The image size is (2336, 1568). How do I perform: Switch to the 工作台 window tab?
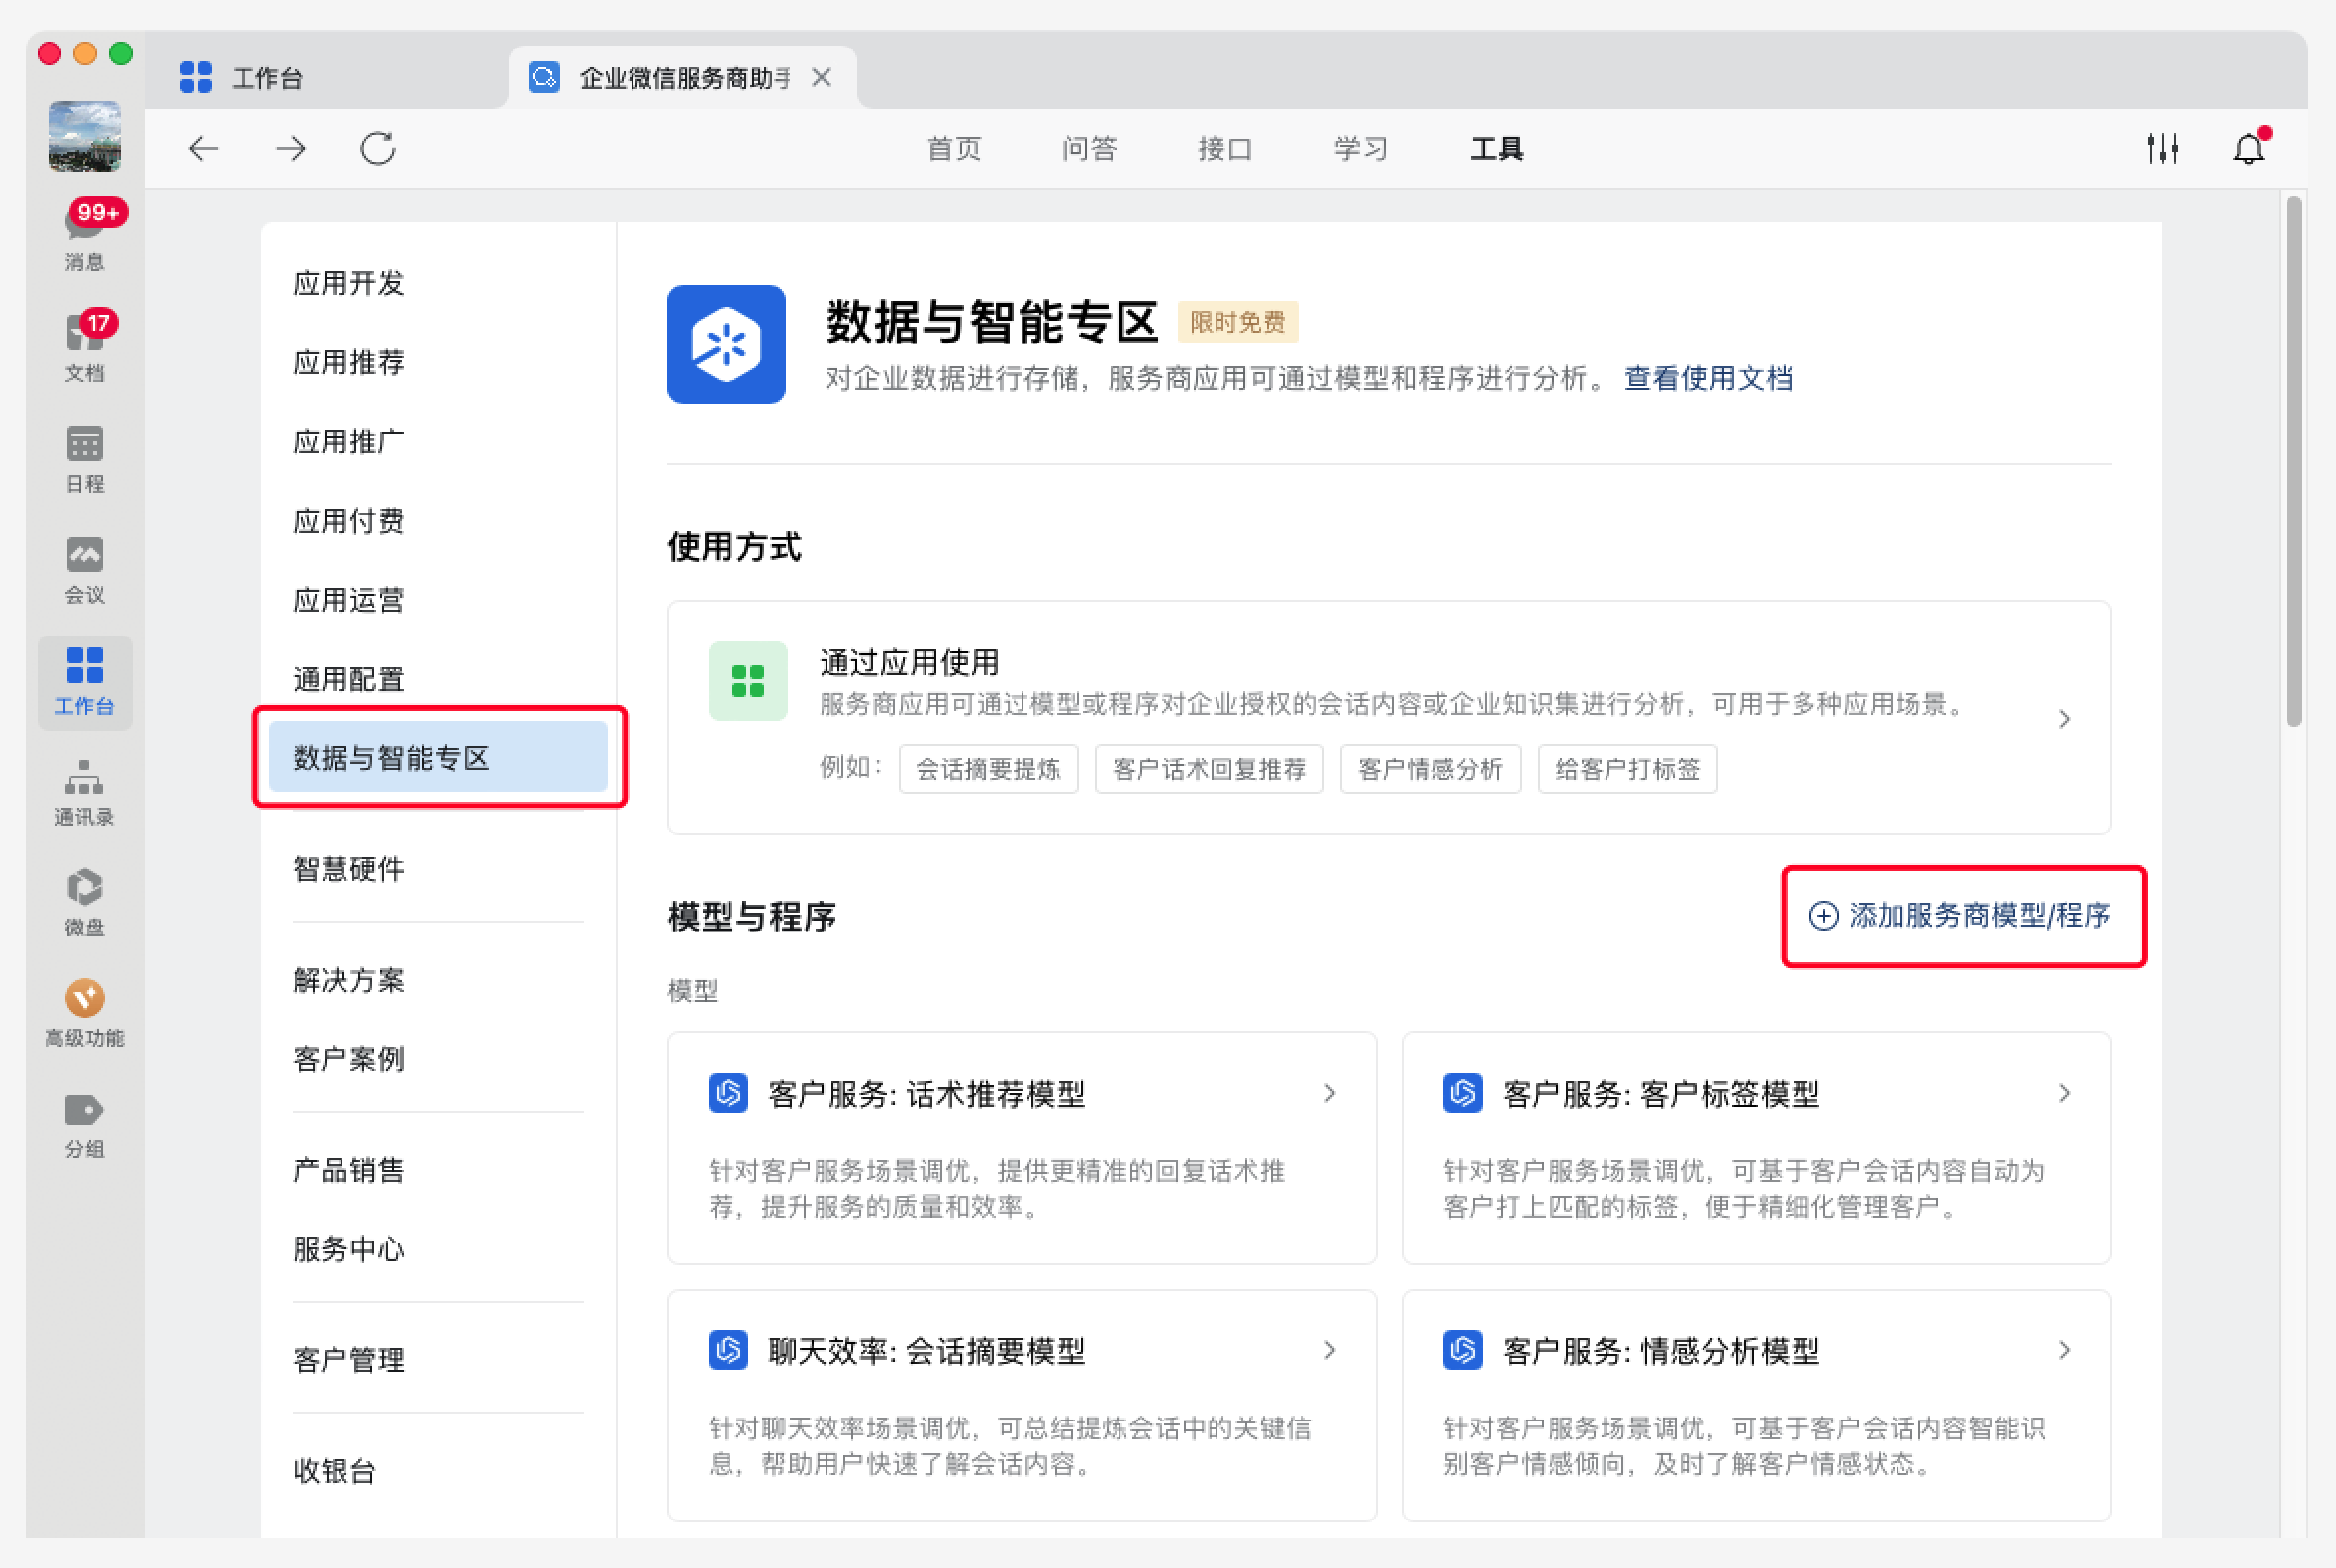coord(266,78)
